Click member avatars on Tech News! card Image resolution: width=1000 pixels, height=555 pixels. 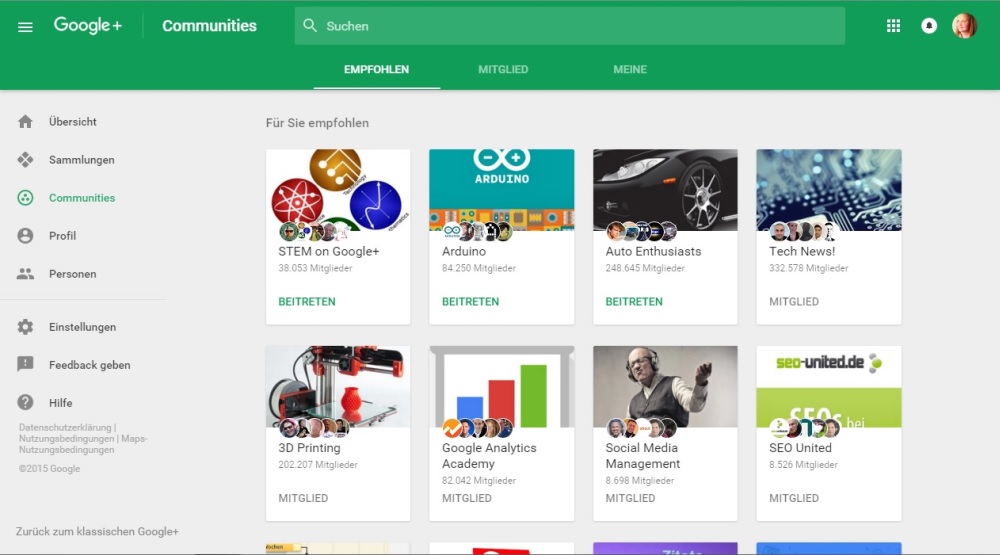[x=803, y=231]
